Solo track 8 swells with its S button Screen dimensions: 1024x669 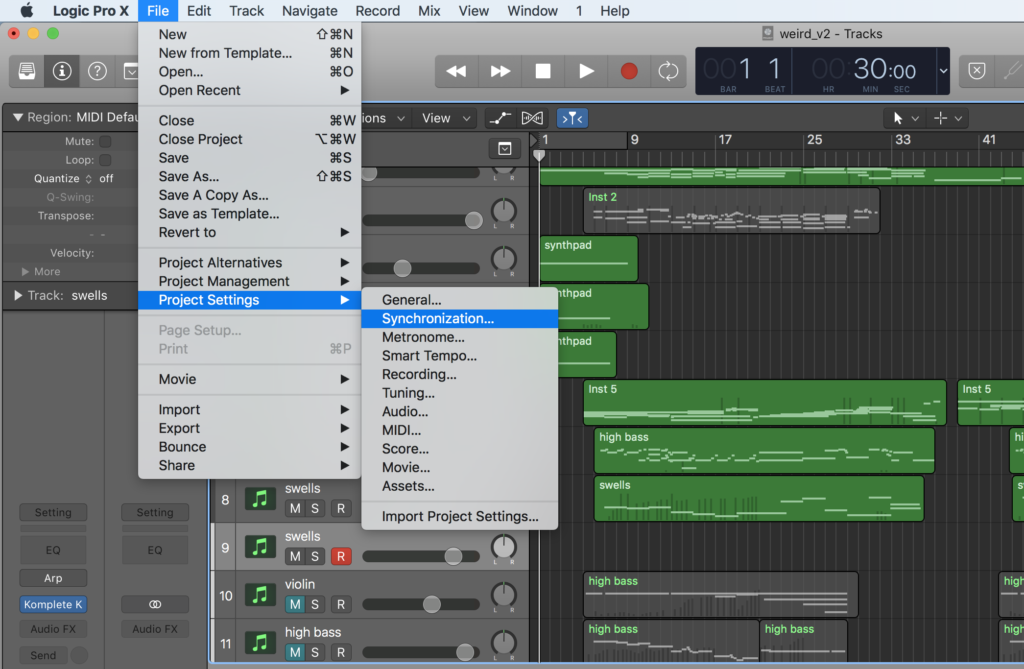point(315,508)
